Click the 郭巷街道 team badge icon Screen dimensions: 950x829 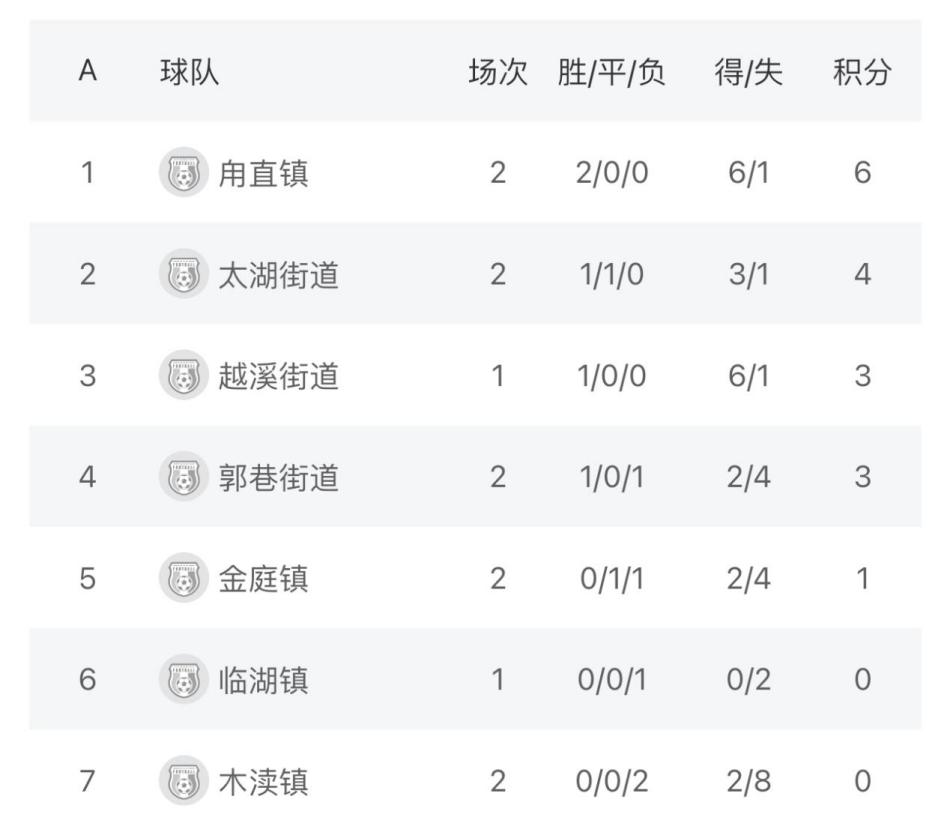[x=183, y=477]
